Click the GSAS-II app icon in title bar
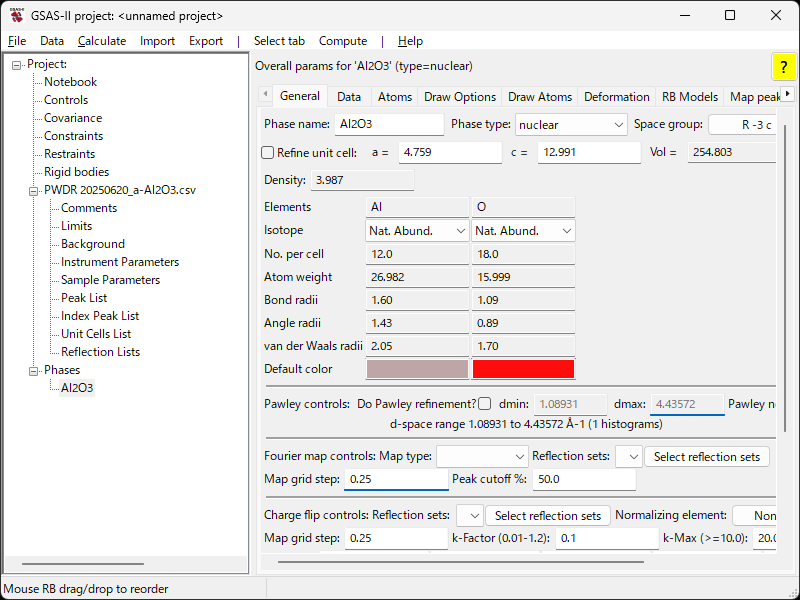This screenshot has width=800, height=600. click(17, 16)
